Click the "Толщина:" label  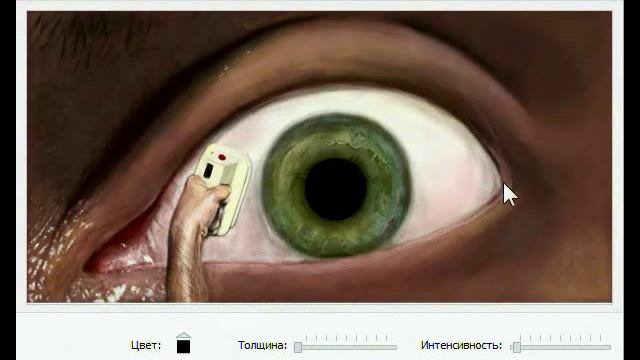[x=262, y=345]
